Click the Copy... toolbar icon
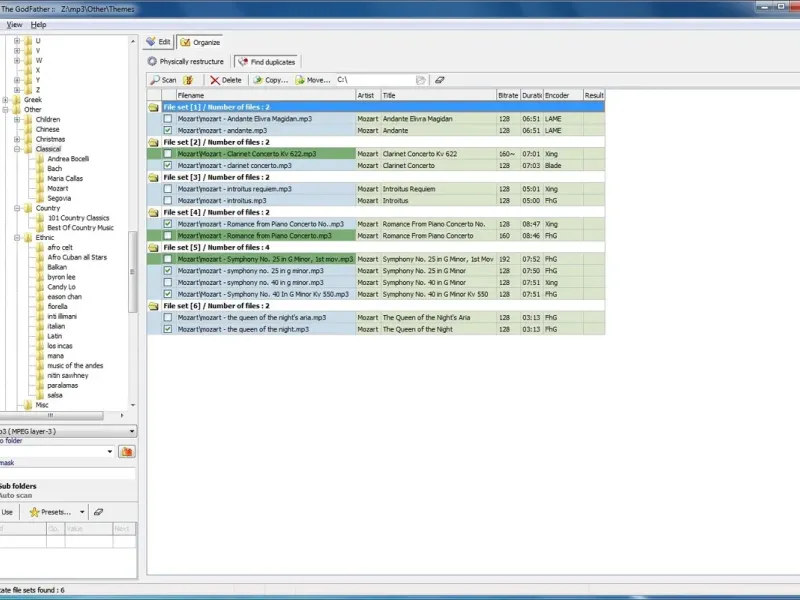 tap(258, 80)
